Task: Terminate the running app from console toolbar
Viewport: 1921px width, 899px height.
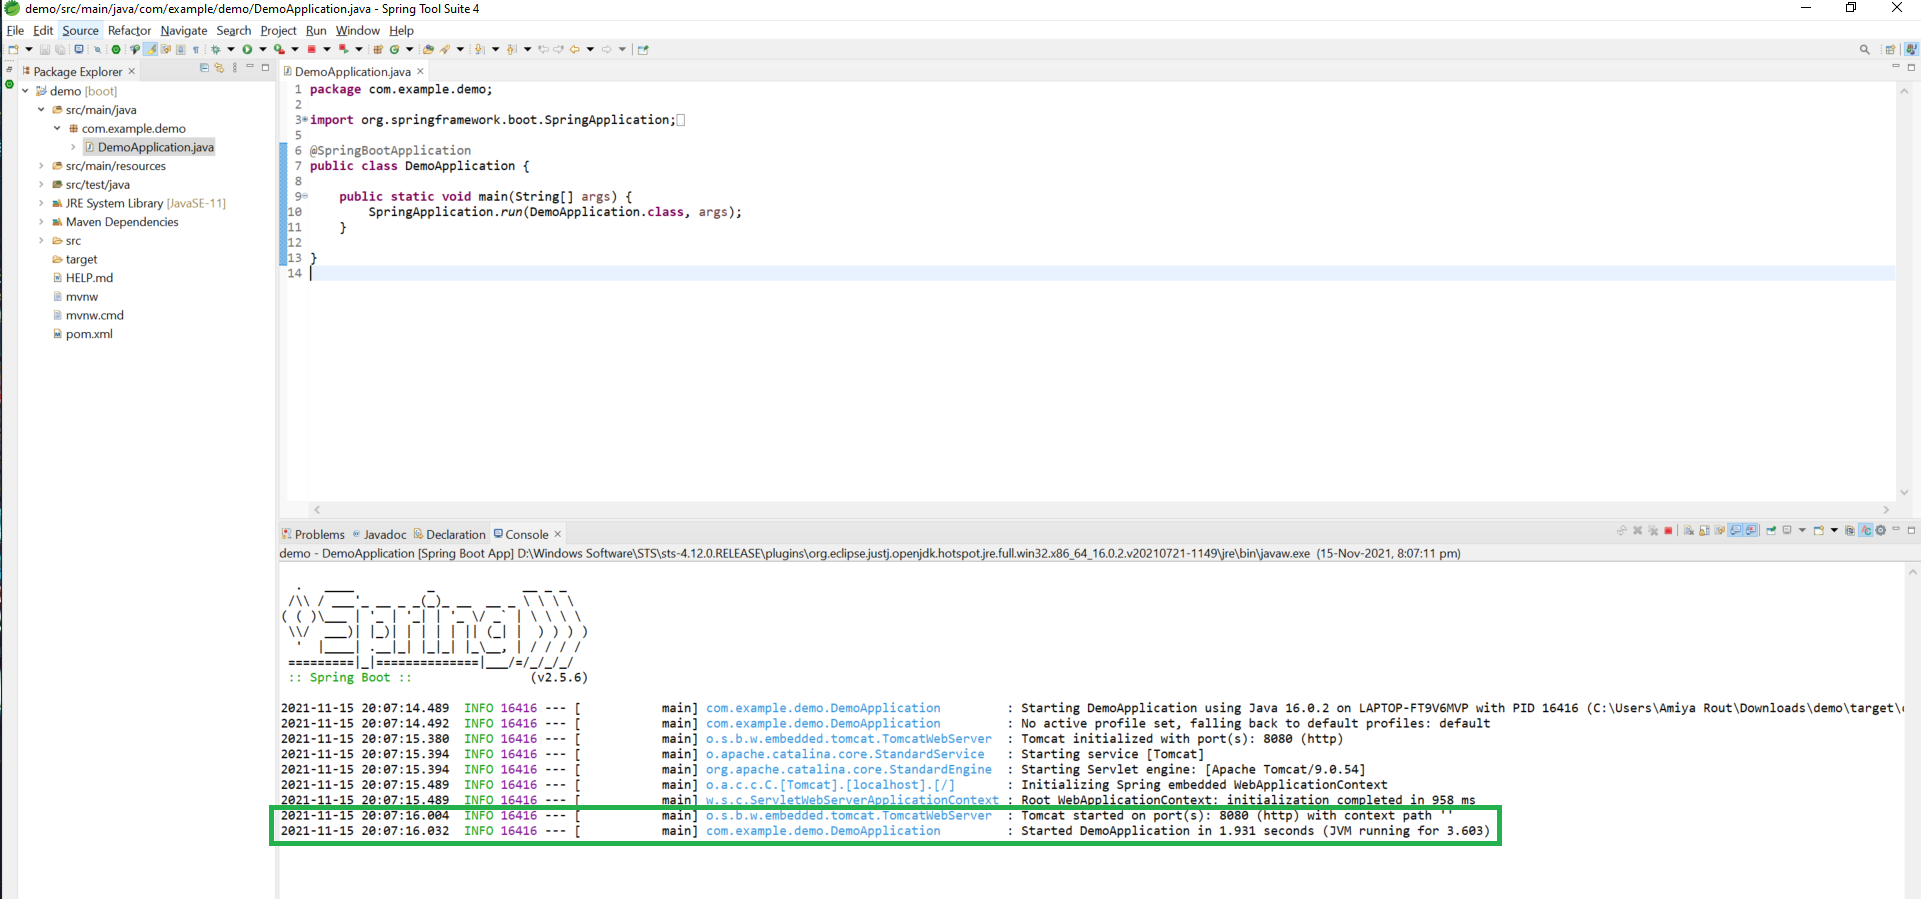Action: tap(1668, 531)
